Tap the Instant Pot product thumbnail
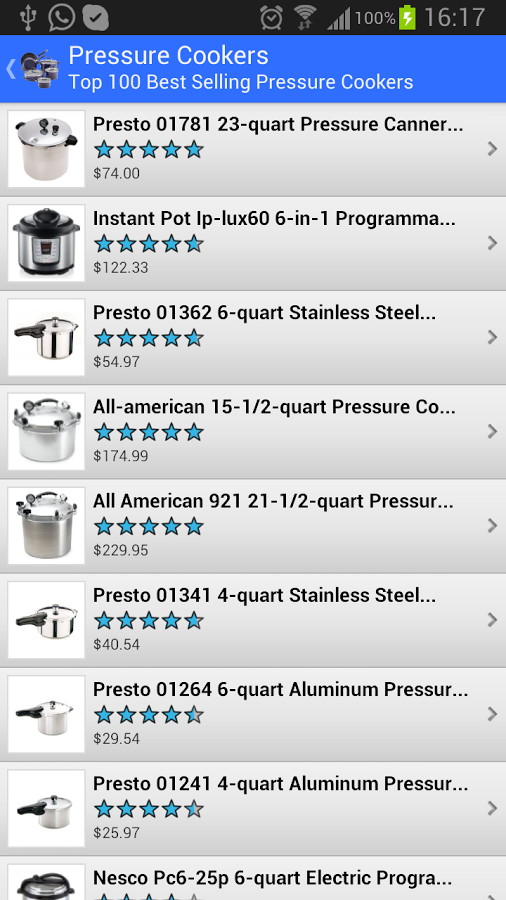Viewport: 506px width, 900px height. [46, 243]
